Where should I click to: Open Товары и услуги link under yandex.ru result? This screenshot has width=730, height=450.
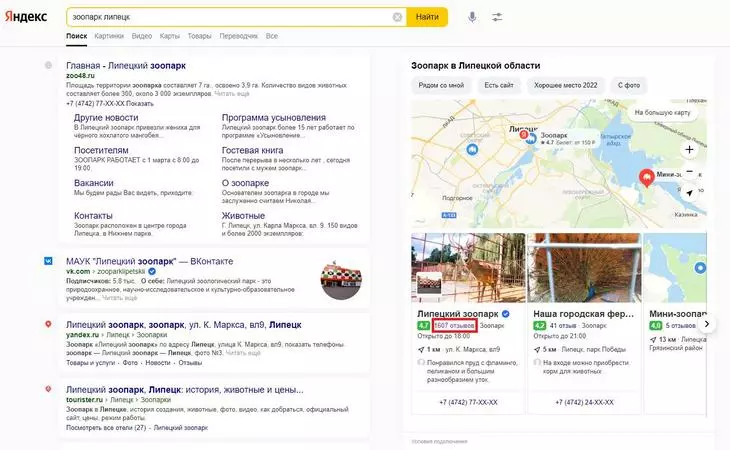pos(90,363)
